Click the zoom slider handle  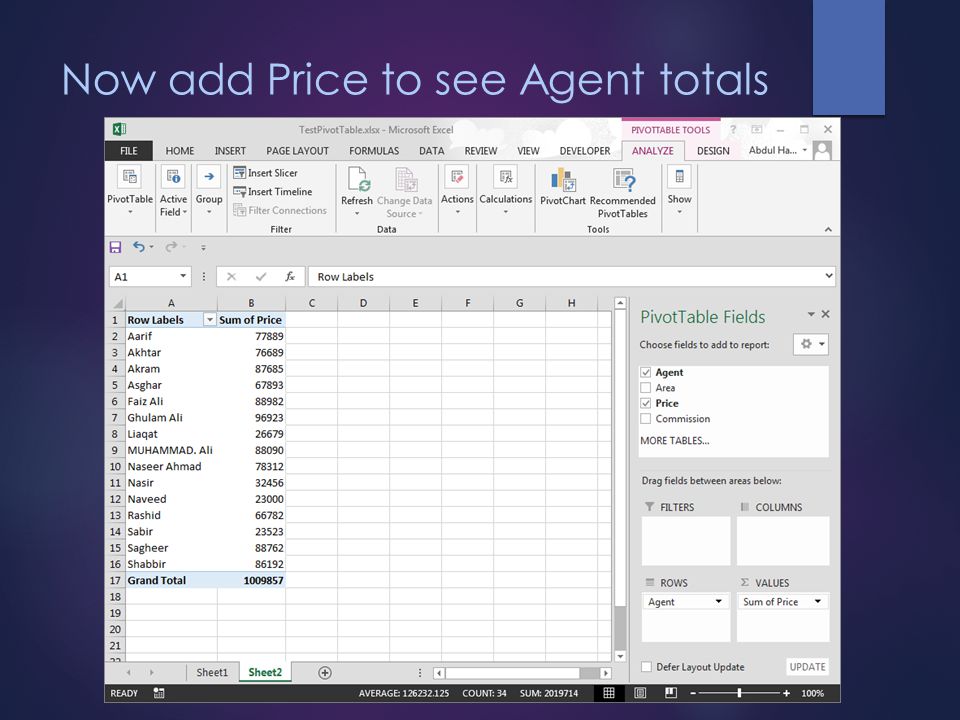point(740,693)
